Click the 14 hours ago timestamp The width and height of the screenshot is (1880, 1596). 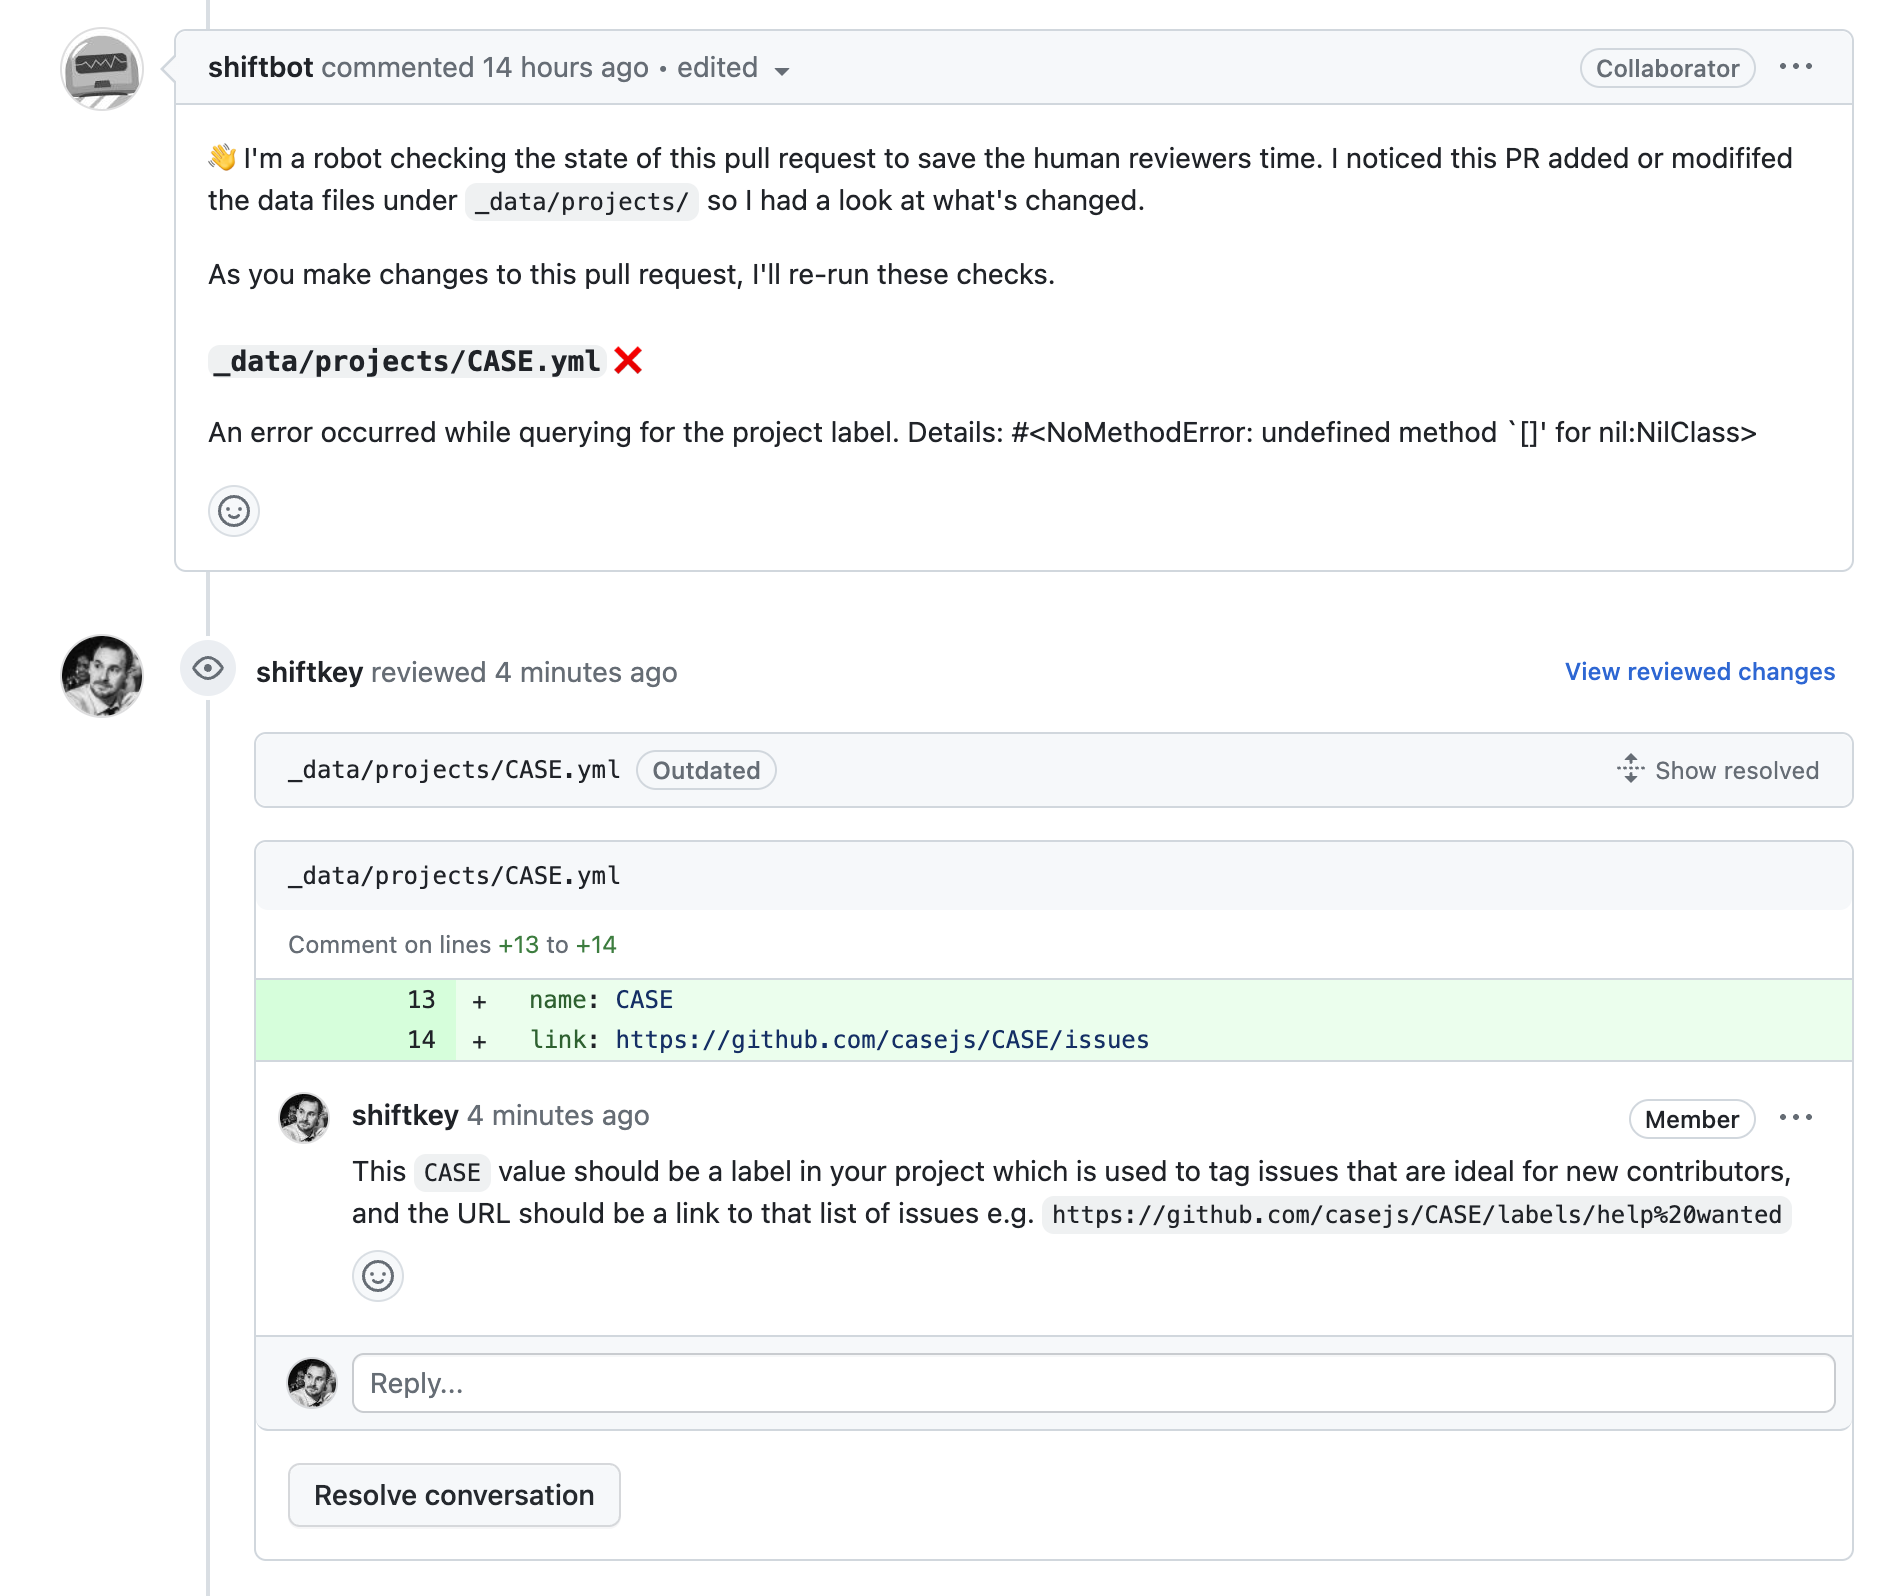click(565, 67)
